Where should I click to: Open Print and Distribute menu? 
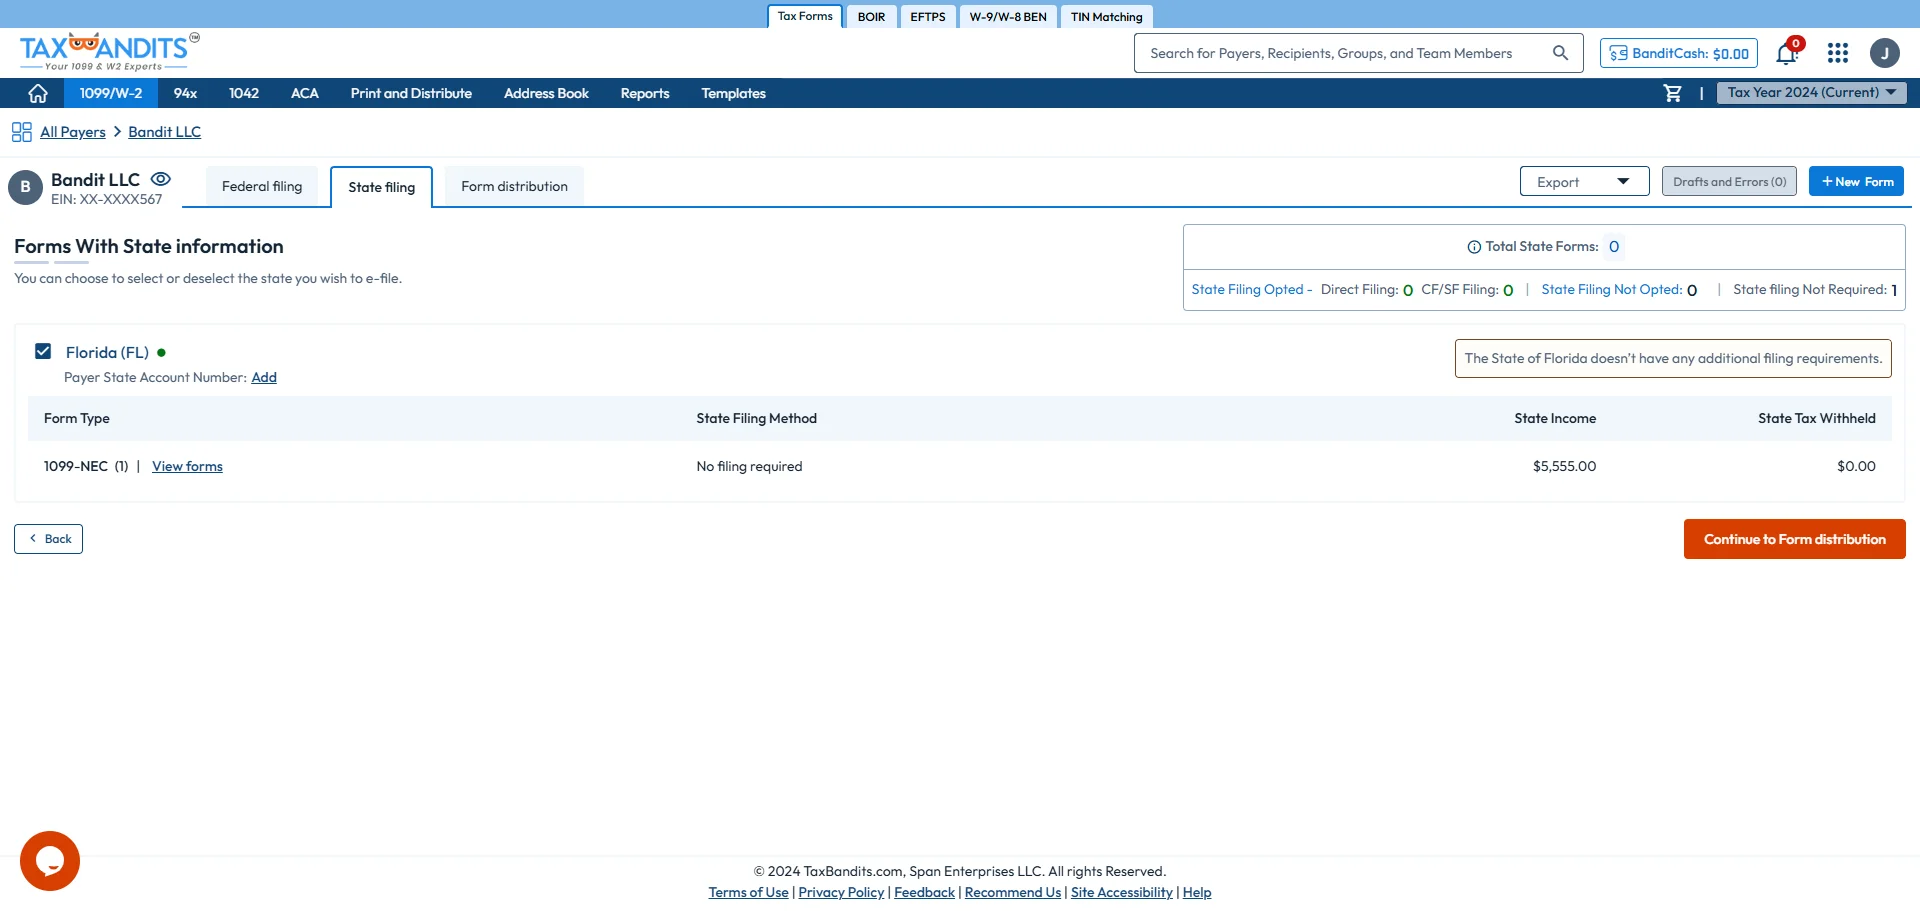[411, 93]
